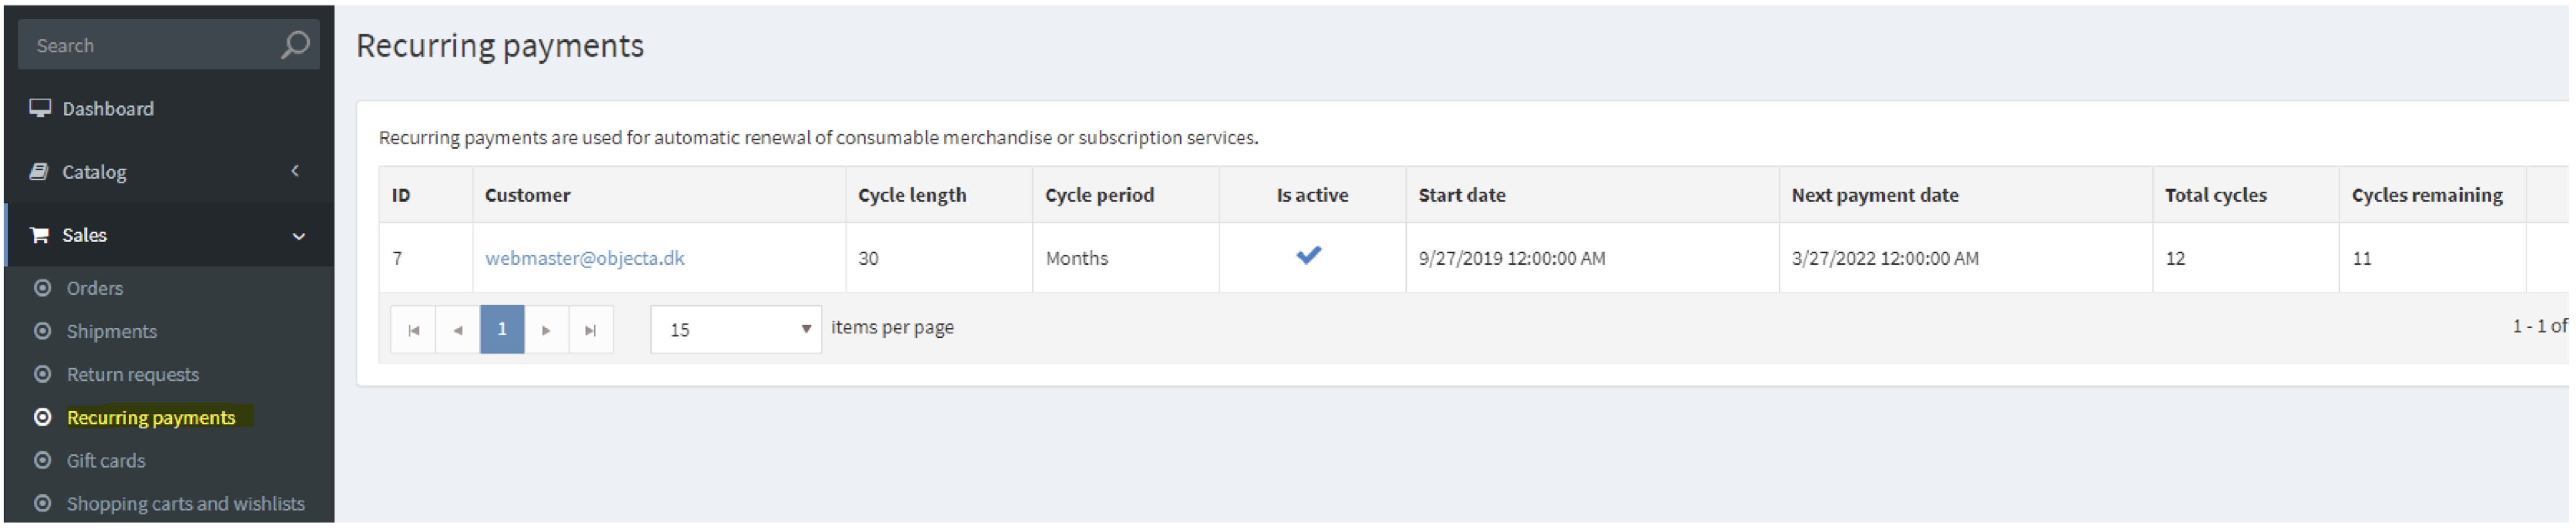The width and height of the screenshot is (2576, 528).
Task: Jump to last page of results
Action: tap(591, 330)
